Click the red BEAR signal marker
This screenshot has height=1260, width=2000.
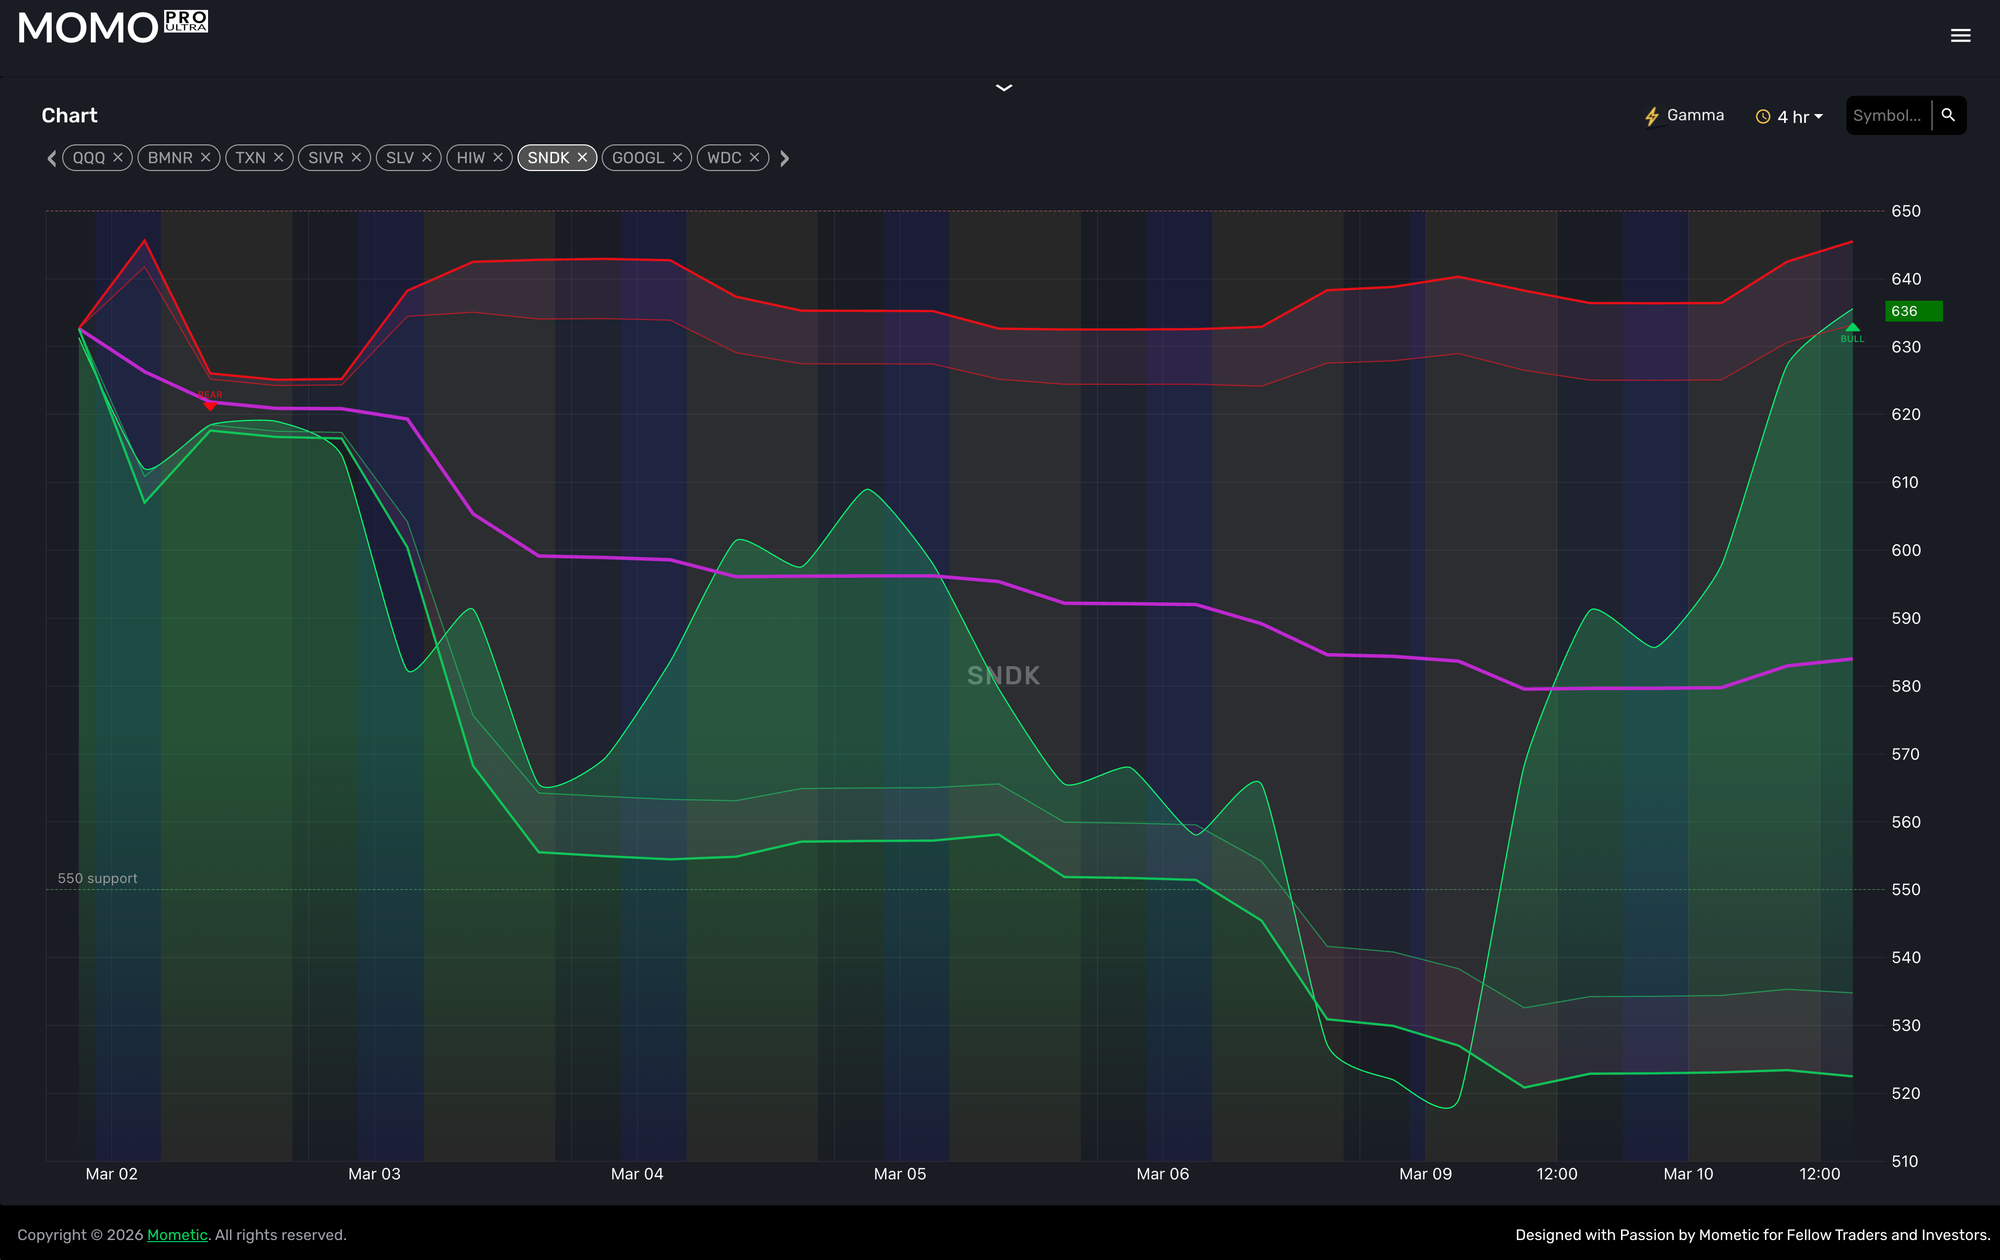[210, 402]
